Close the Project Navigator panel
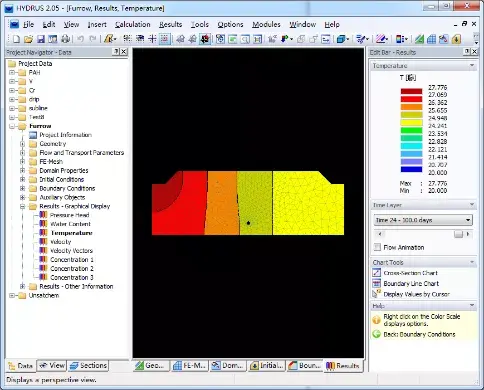Screen dimensions: 484x390 124,52
